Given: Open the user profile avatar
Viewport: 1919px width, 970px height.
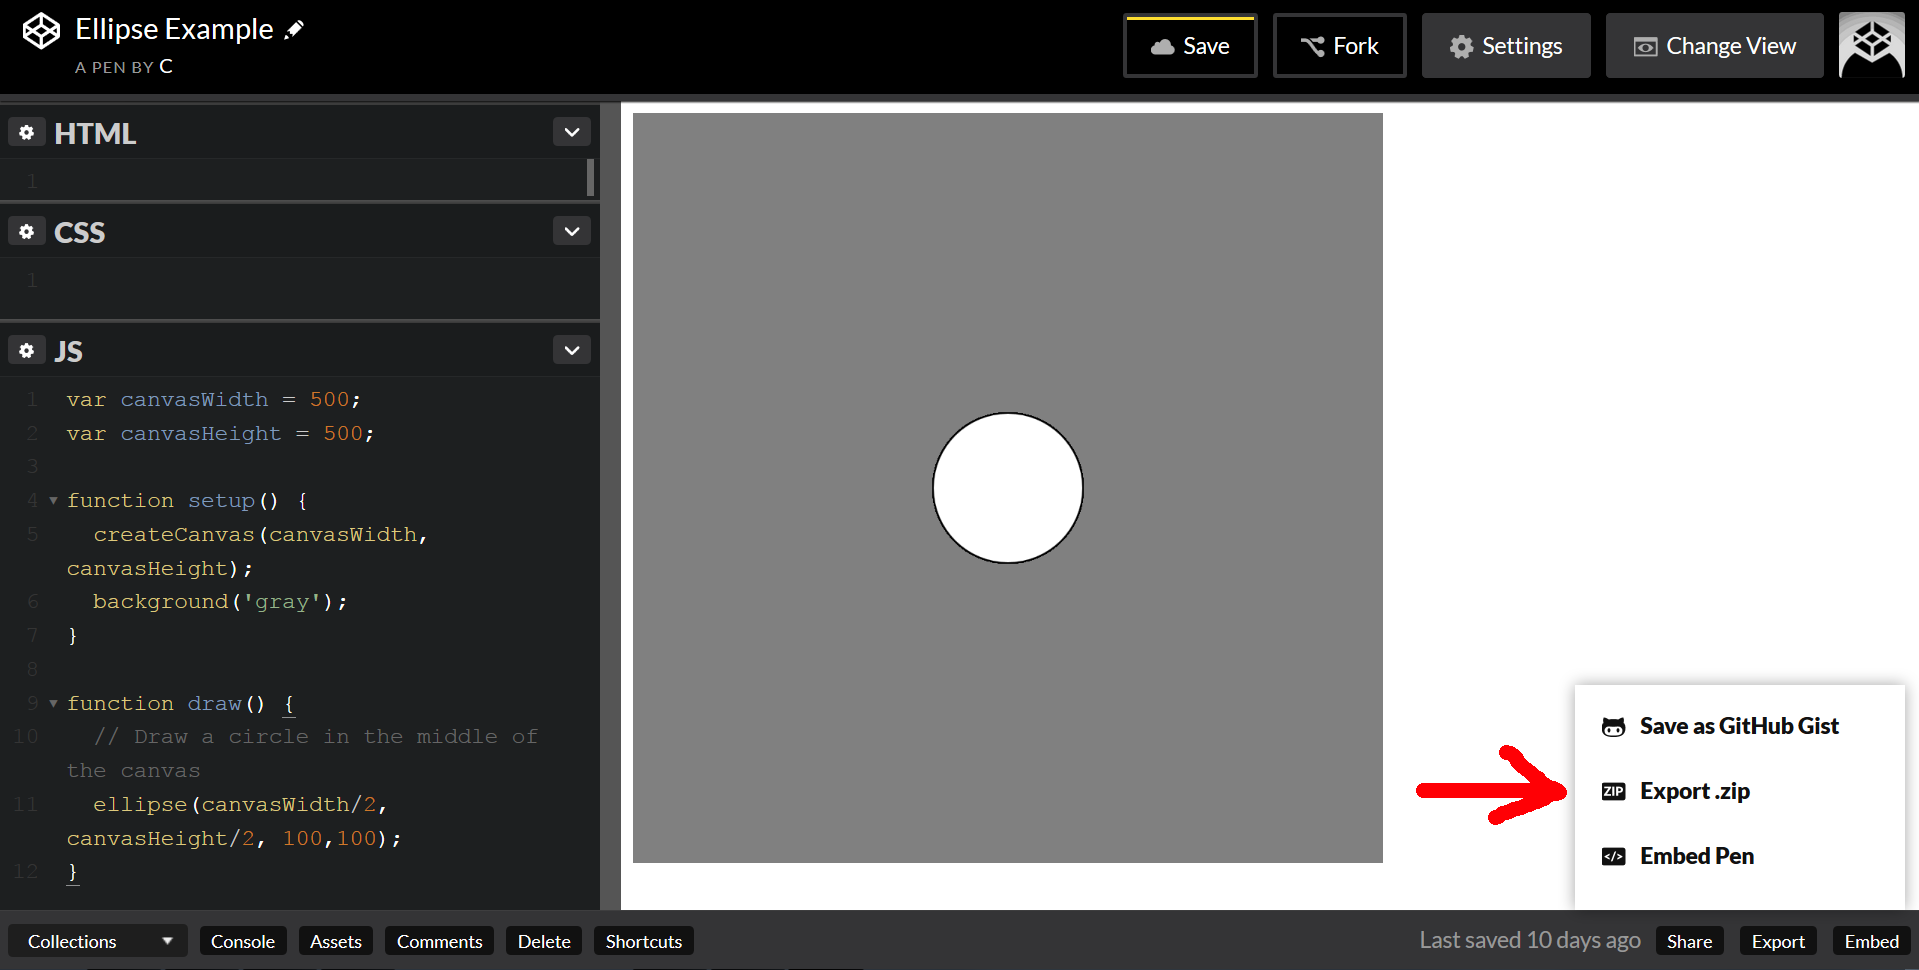Looking at the screenshot, I should click(x=1872, y=45).
